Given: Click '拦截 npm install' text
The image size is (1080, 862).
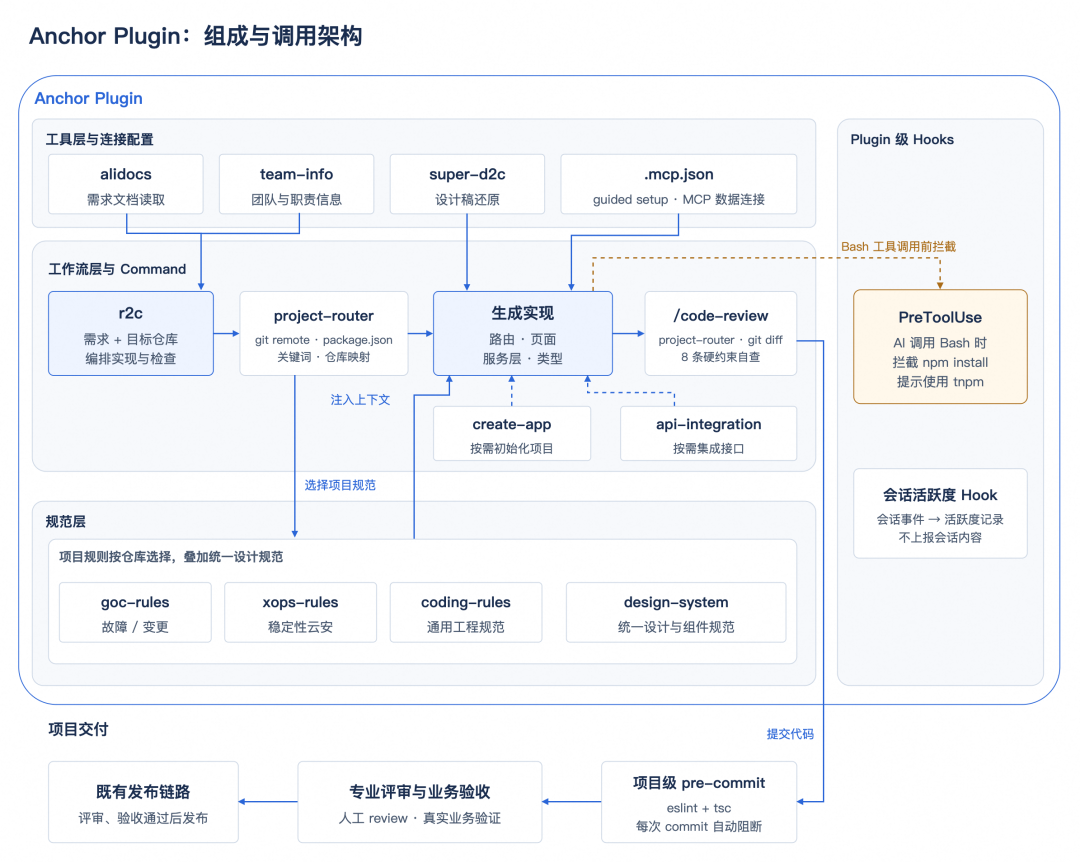Looking at the screenshot, I should (x=940, y=362).
